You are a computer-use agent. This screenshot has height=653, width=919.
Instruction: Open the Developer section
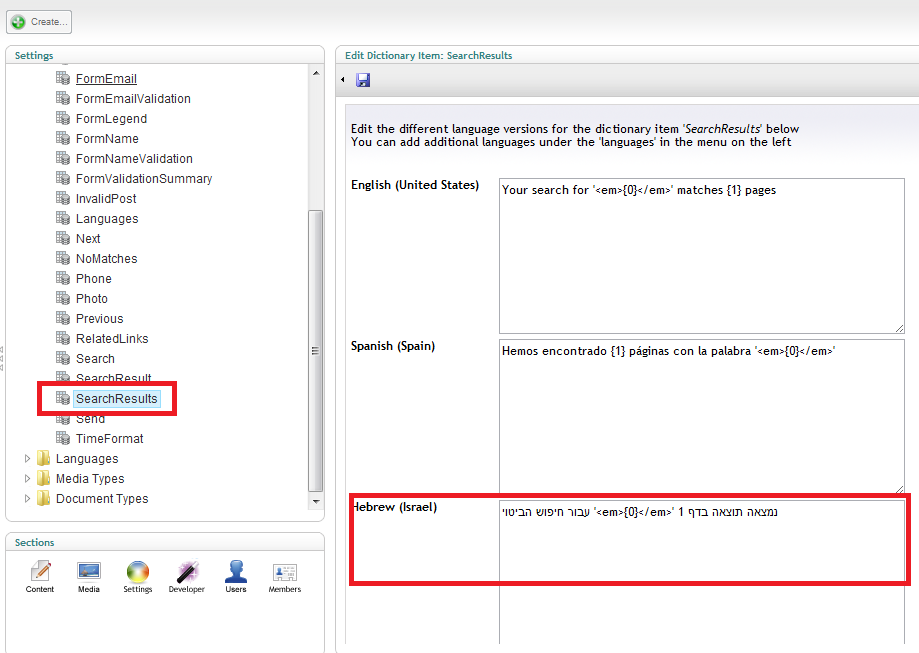[x=186, y=576]
